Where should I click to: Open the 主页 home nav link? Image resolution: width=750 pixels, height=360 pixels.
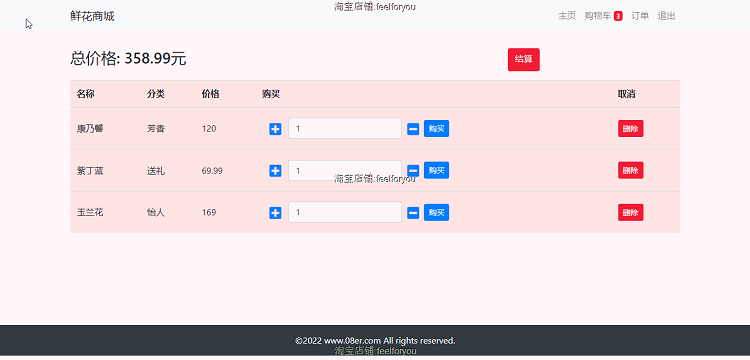pos(567,16)
